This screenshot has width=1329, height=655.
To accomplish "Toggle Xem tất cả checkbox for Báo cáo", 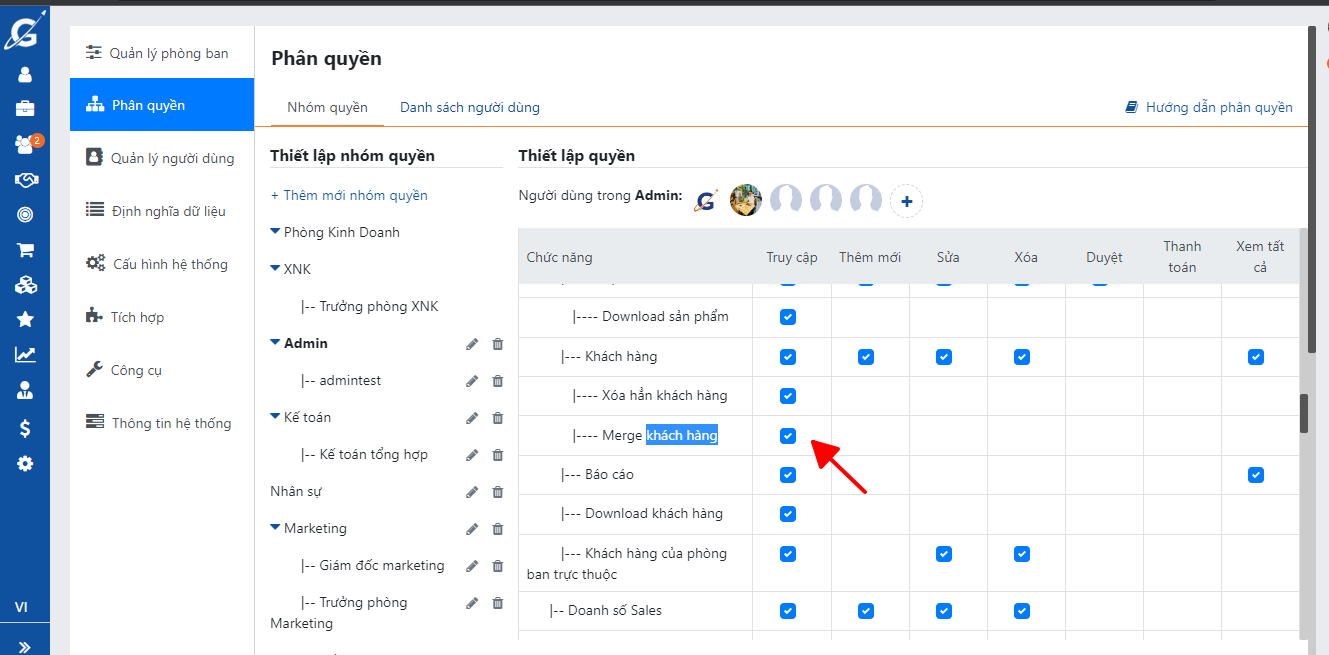I will [1256, 475].
